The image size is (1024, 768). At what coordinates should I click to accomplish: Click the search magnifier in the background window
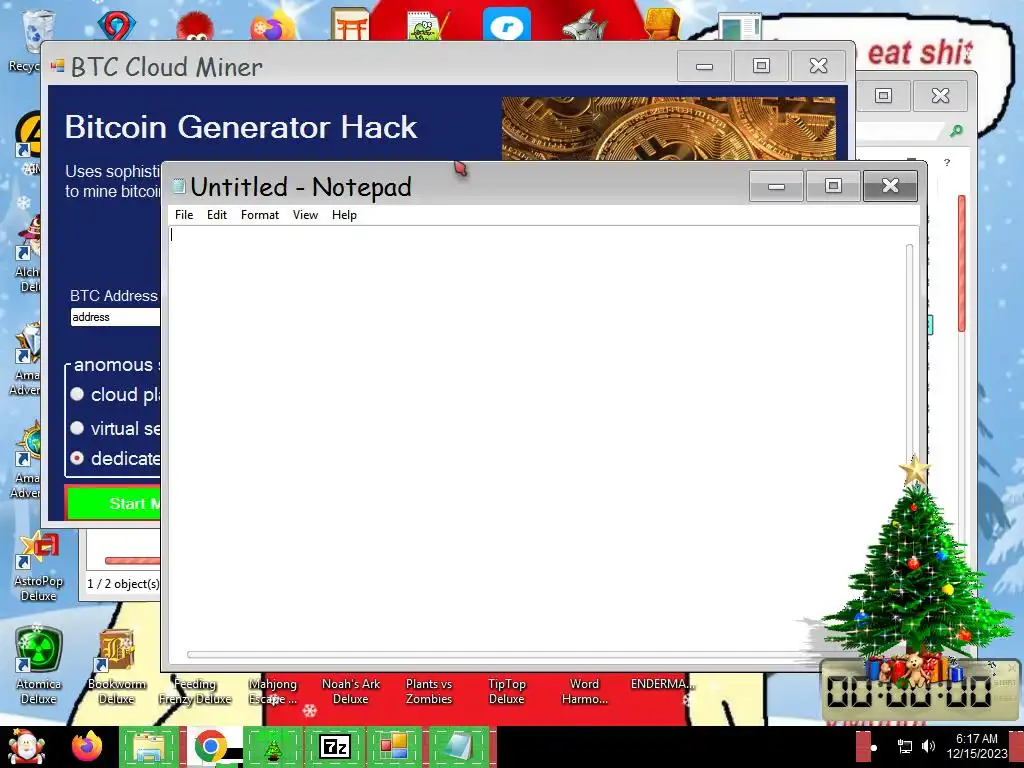[x=956, y=131]
